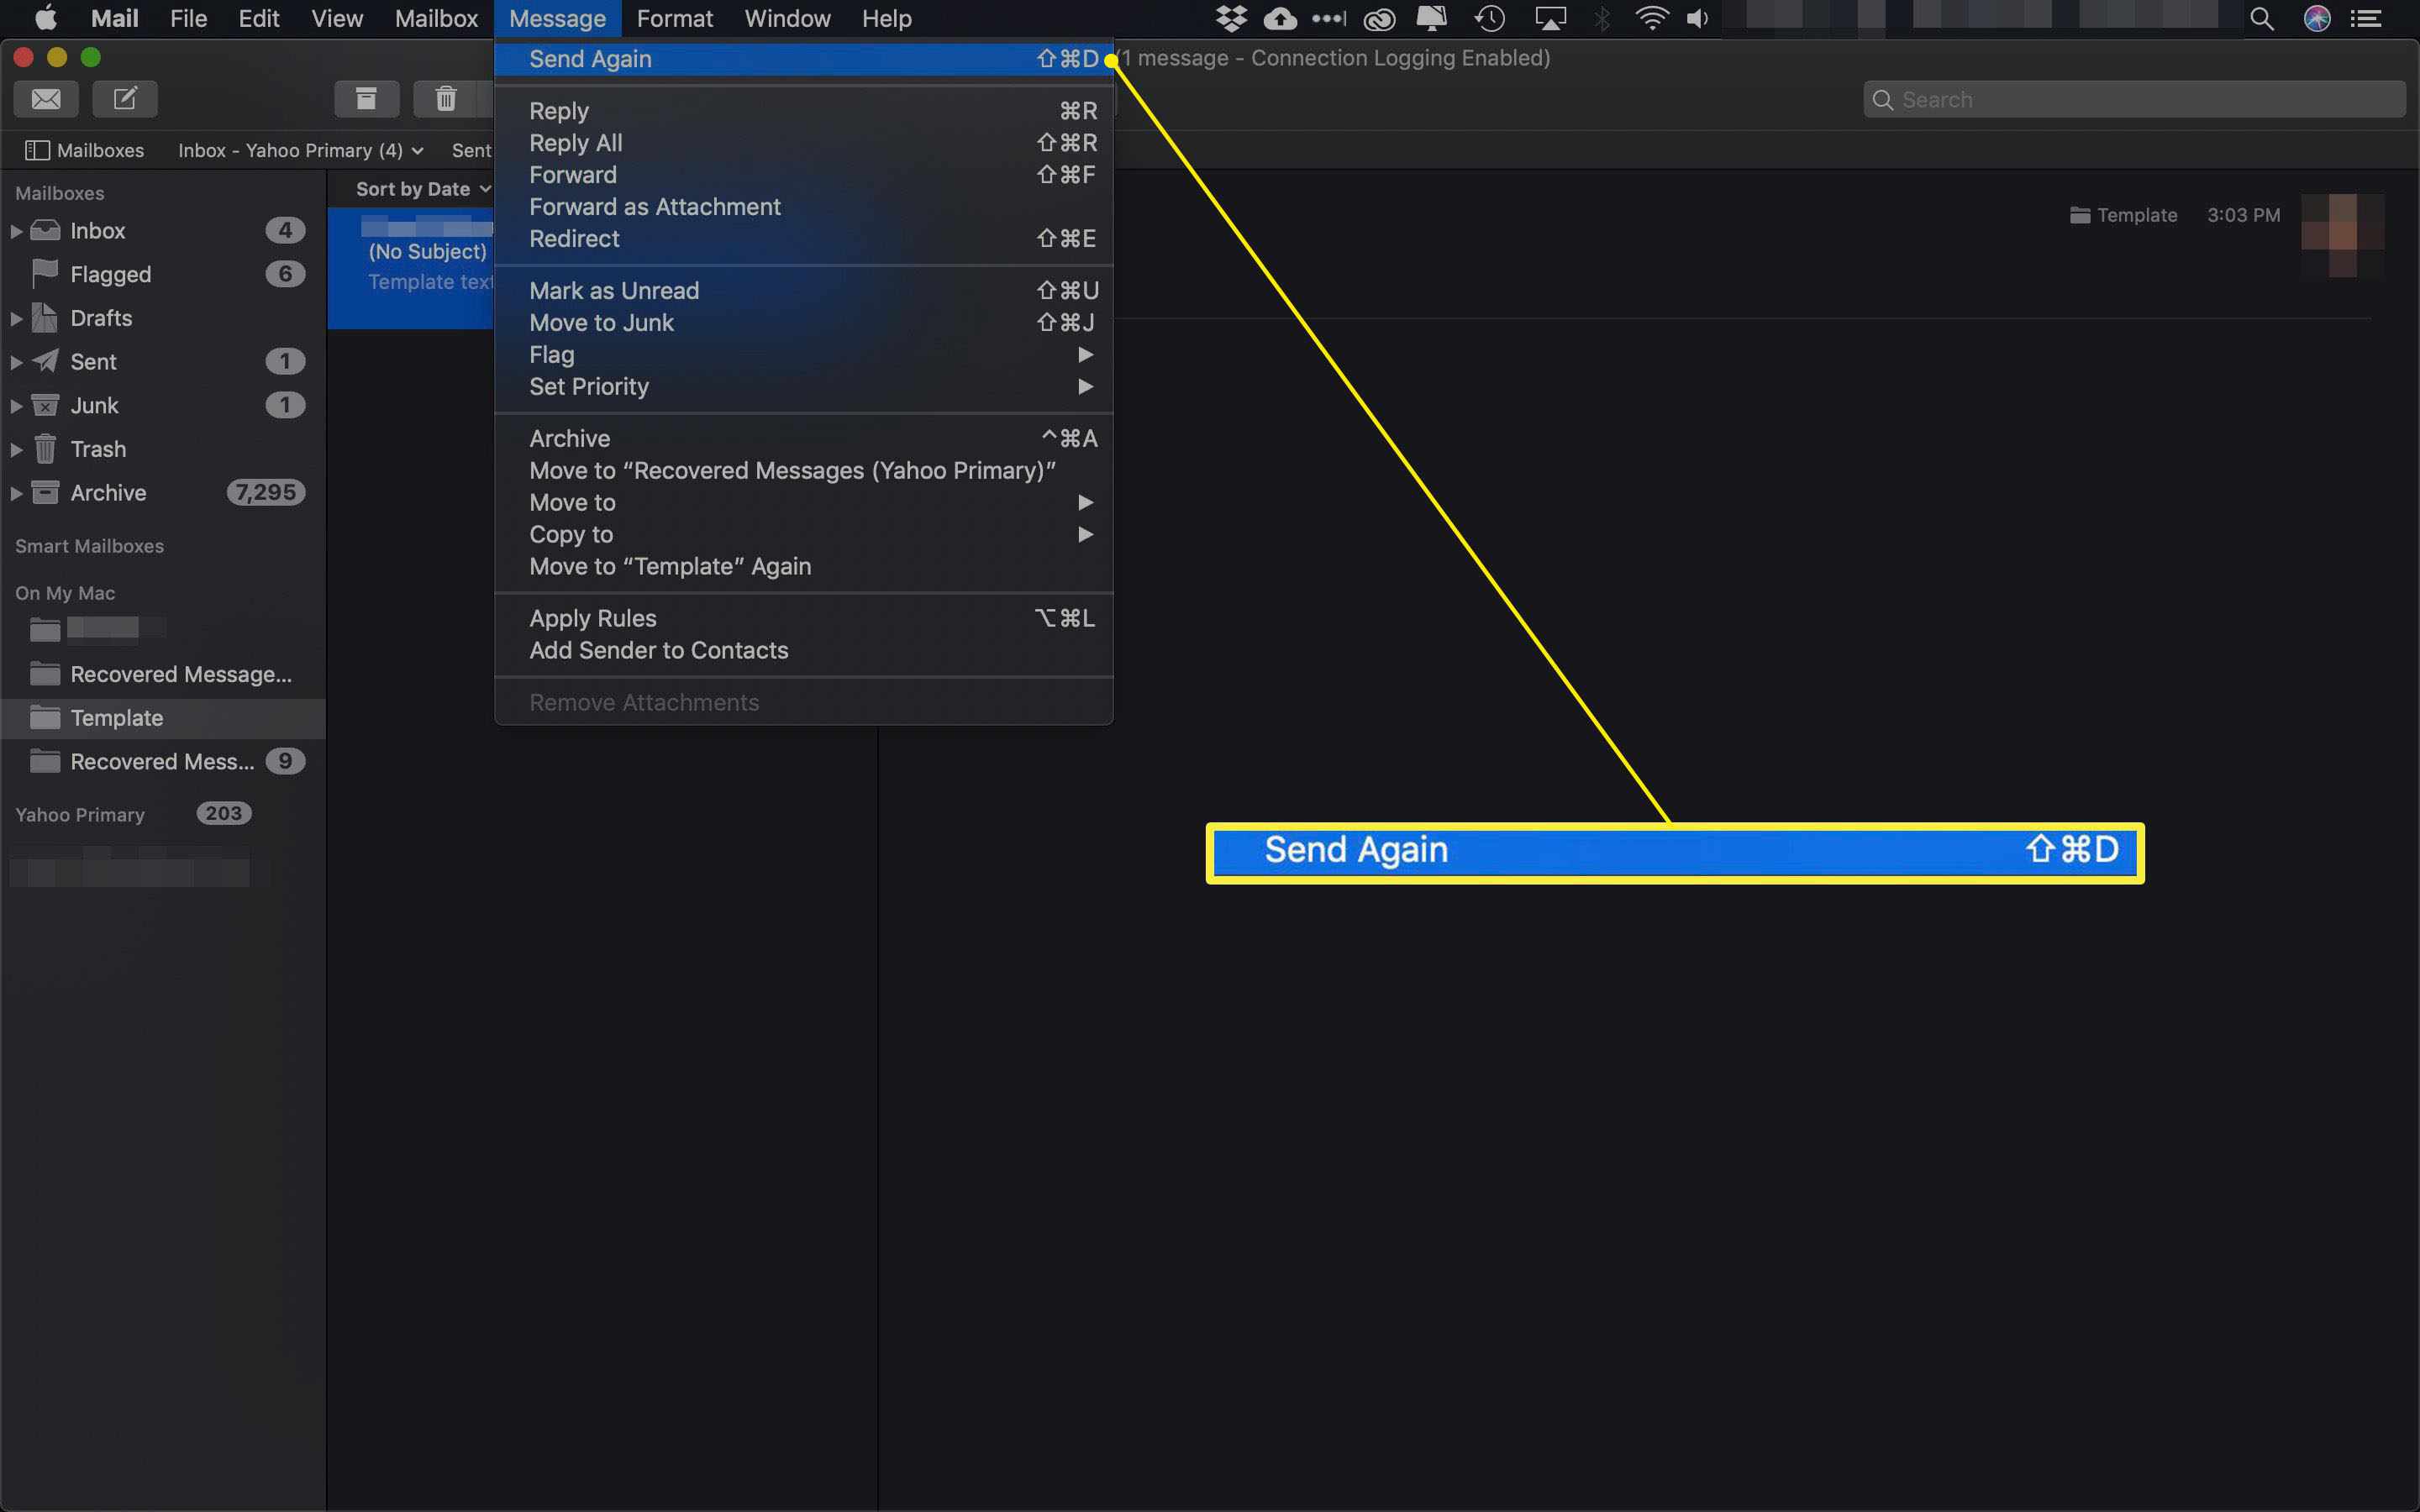
Task: Open the Set Priority submenu
Action: tap(804, 387)
